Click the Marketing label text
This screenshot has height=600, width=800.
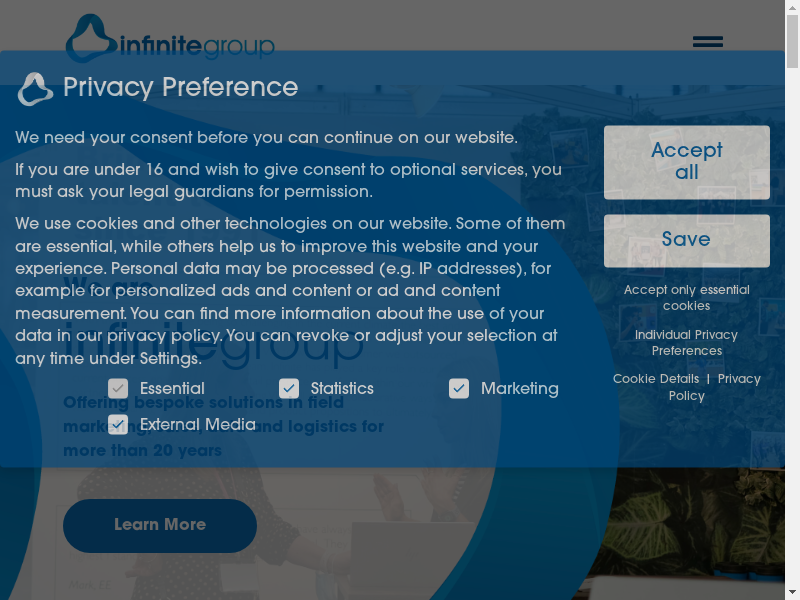click(519, 388)
